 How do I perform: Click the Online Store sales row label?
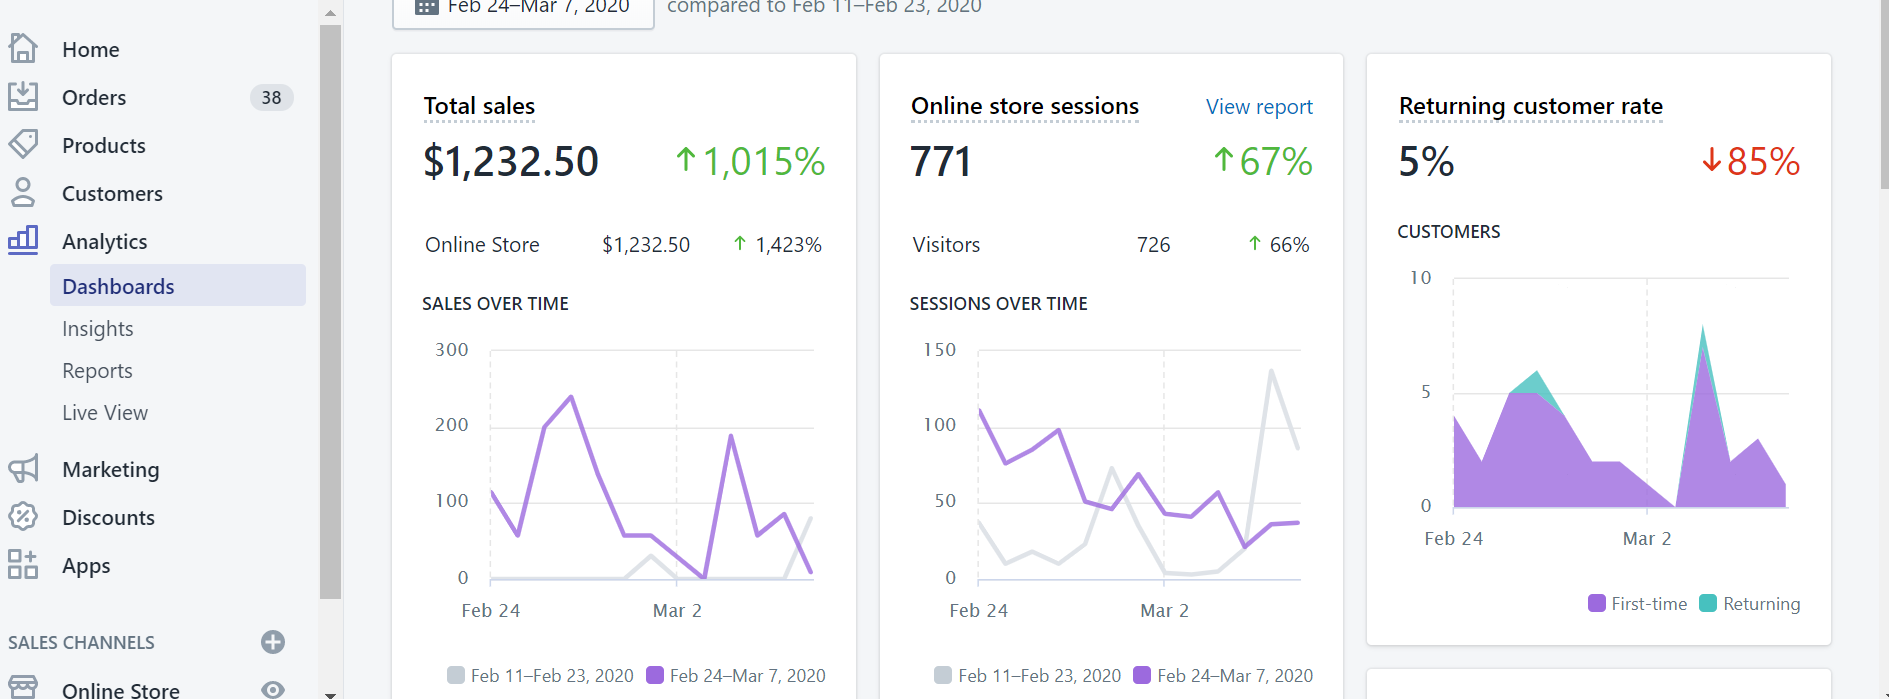482,245
